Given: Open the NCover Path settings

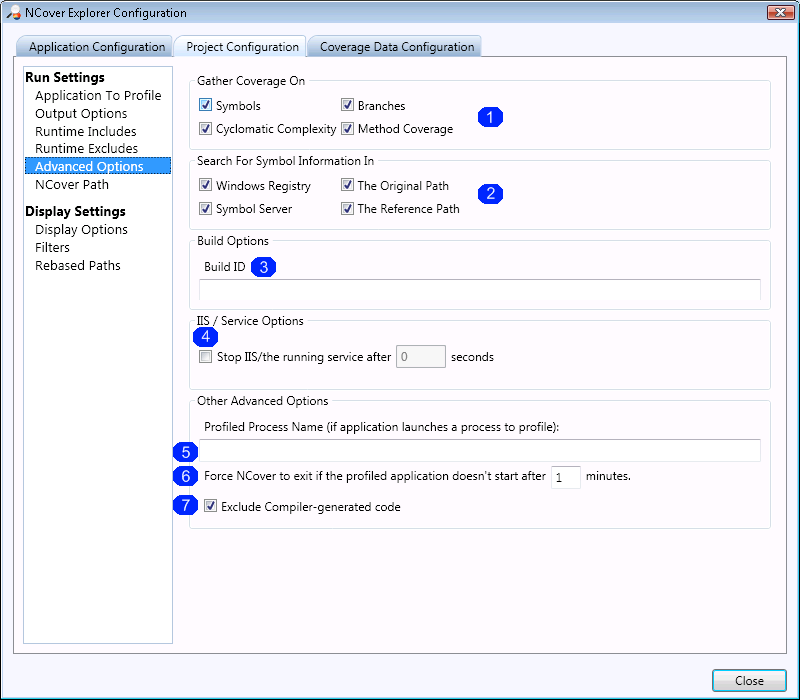Looking at the screenshot, I should click(x=72, y=184).
